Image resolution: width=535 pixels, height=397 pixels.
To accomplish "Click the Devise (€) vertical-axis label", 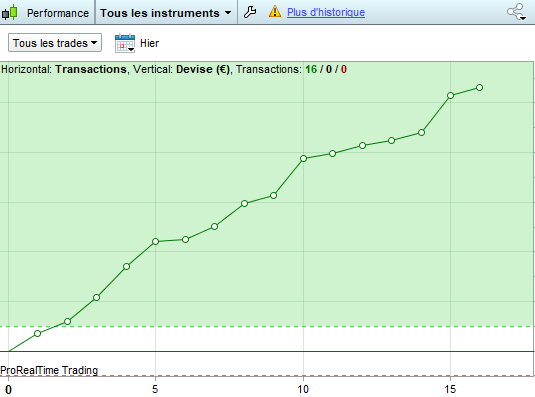I will 203,69.
